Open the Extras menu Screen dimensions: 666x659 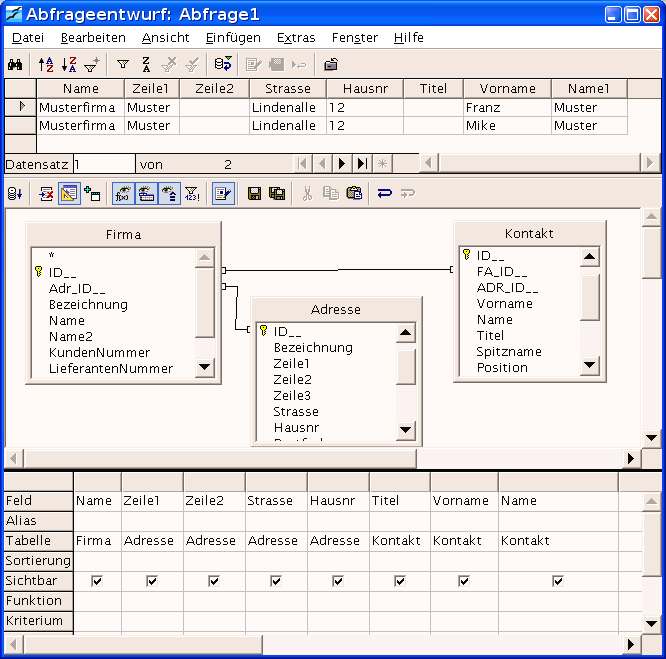pyautogui.click(x=295, y=38)
